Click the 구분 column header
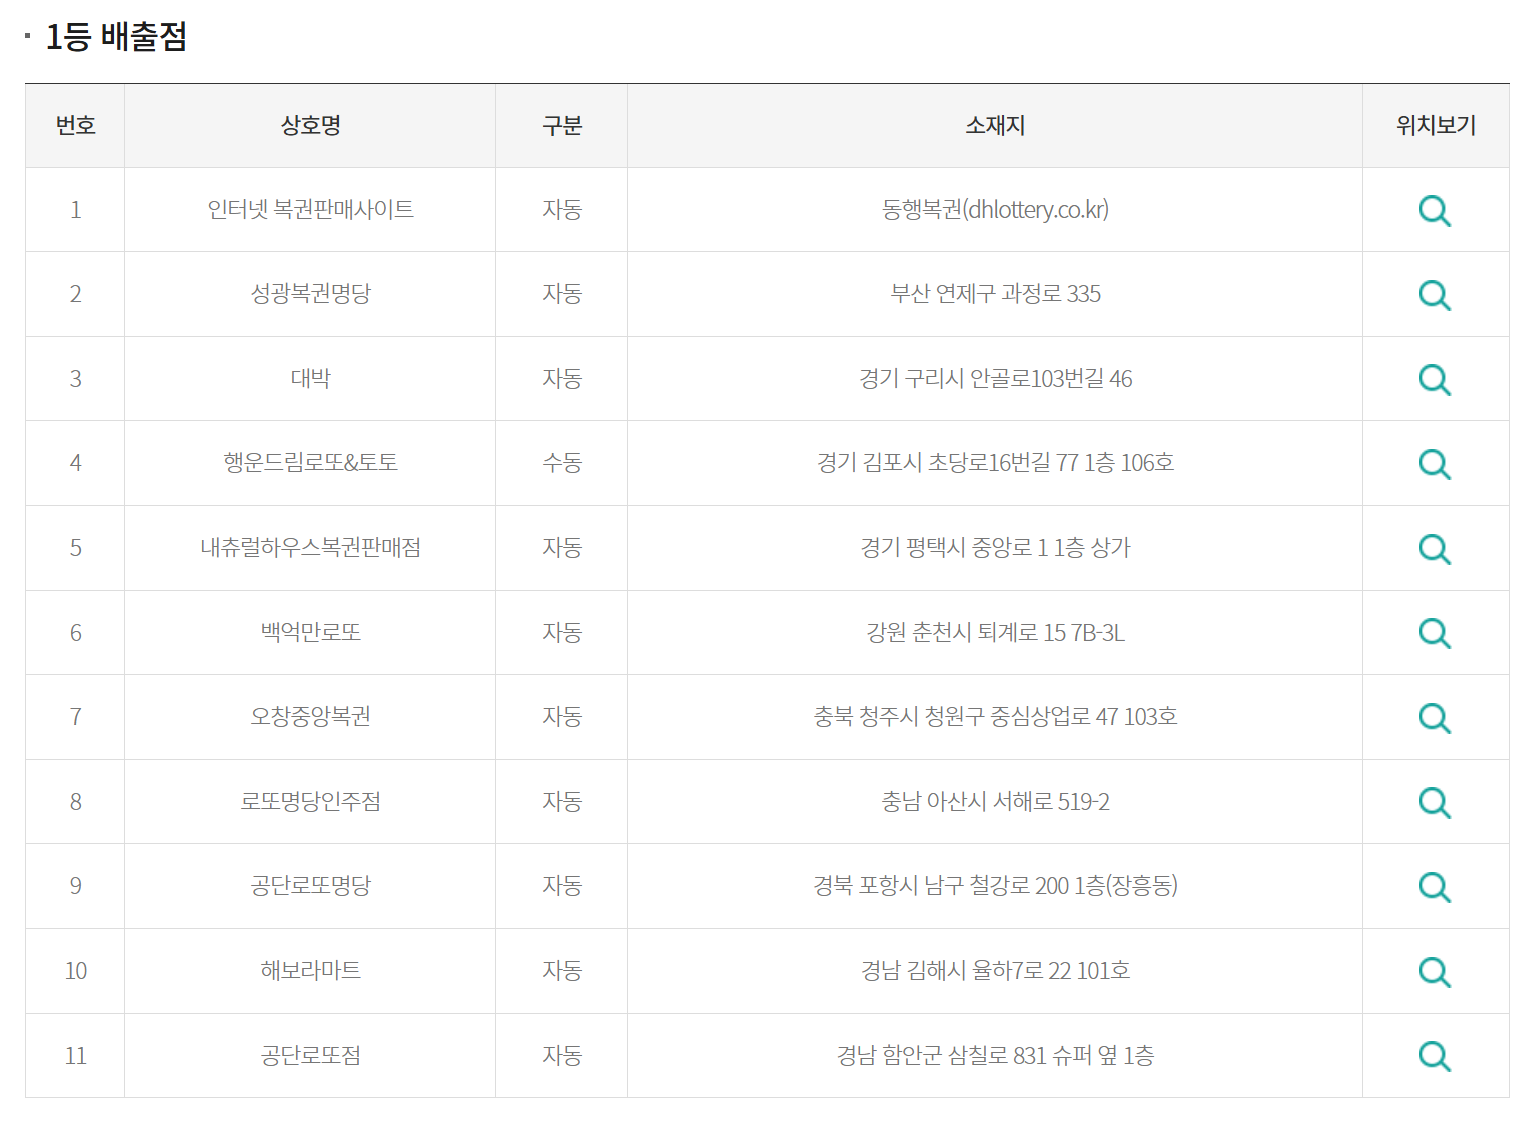The image size is (1534, 1136). coord(561,125)
